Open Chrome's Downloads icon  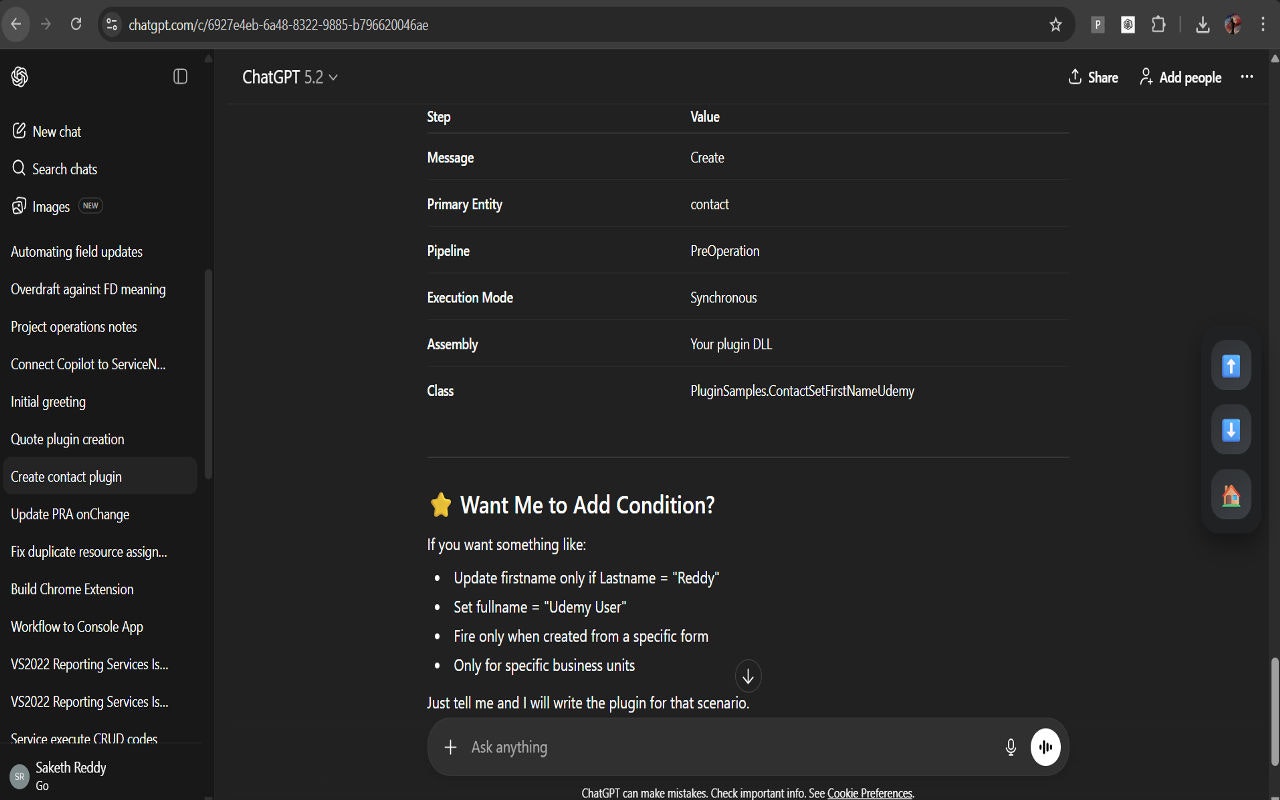1203,24
